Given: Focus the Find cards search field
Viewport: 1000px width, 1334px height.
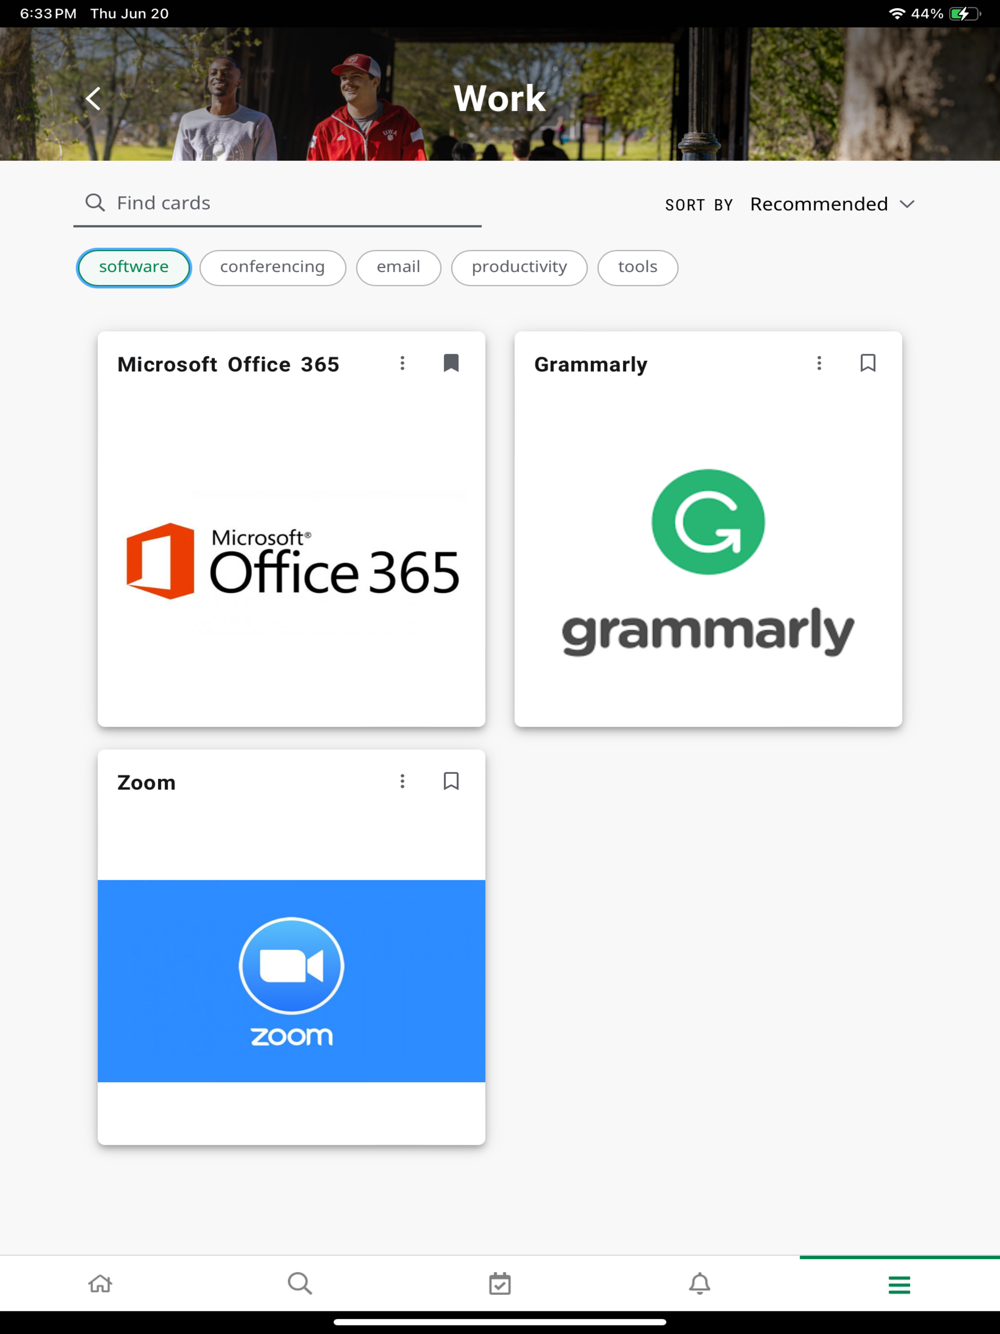Looking at the screenshot, I should pos(277,203).
